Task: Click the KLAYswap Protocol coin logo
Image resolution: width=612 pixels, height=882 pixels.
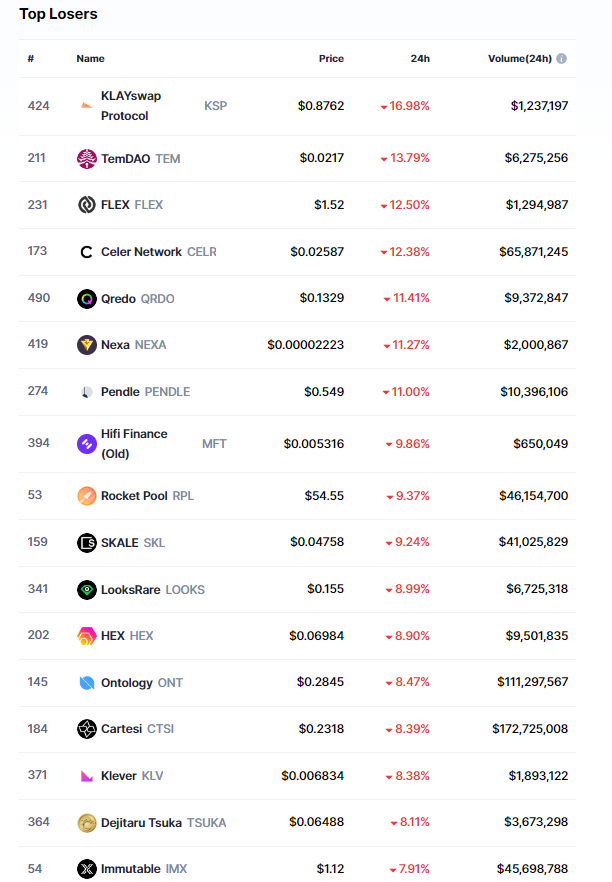Action: point(87,105)
